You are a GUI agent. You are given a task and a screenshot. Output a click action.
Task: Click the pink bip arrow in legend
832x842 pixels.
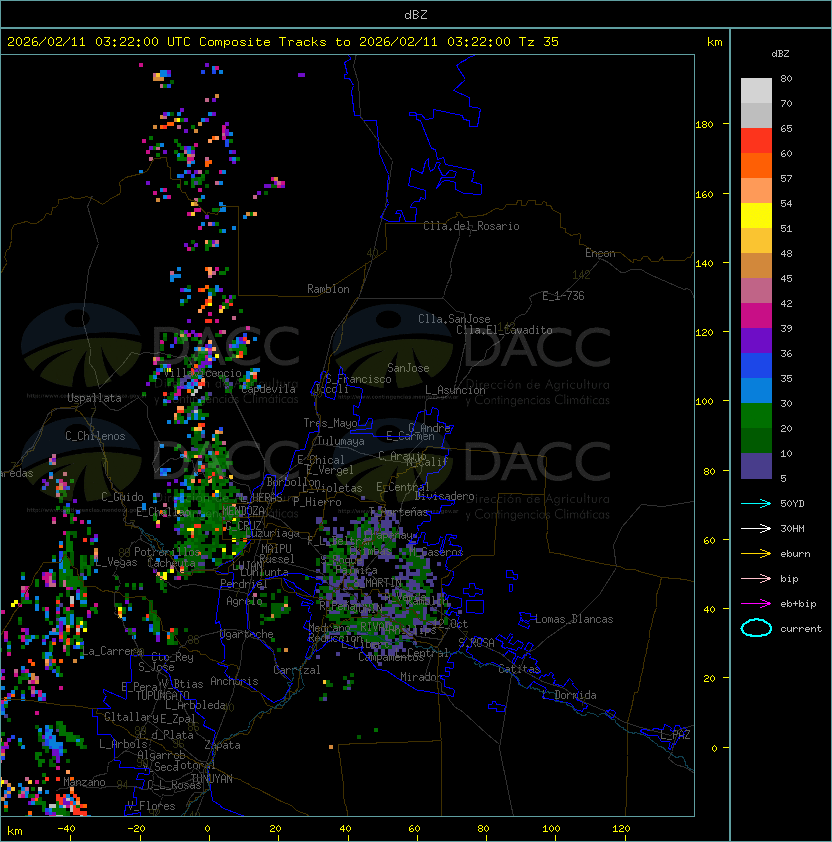click(756, 578)
